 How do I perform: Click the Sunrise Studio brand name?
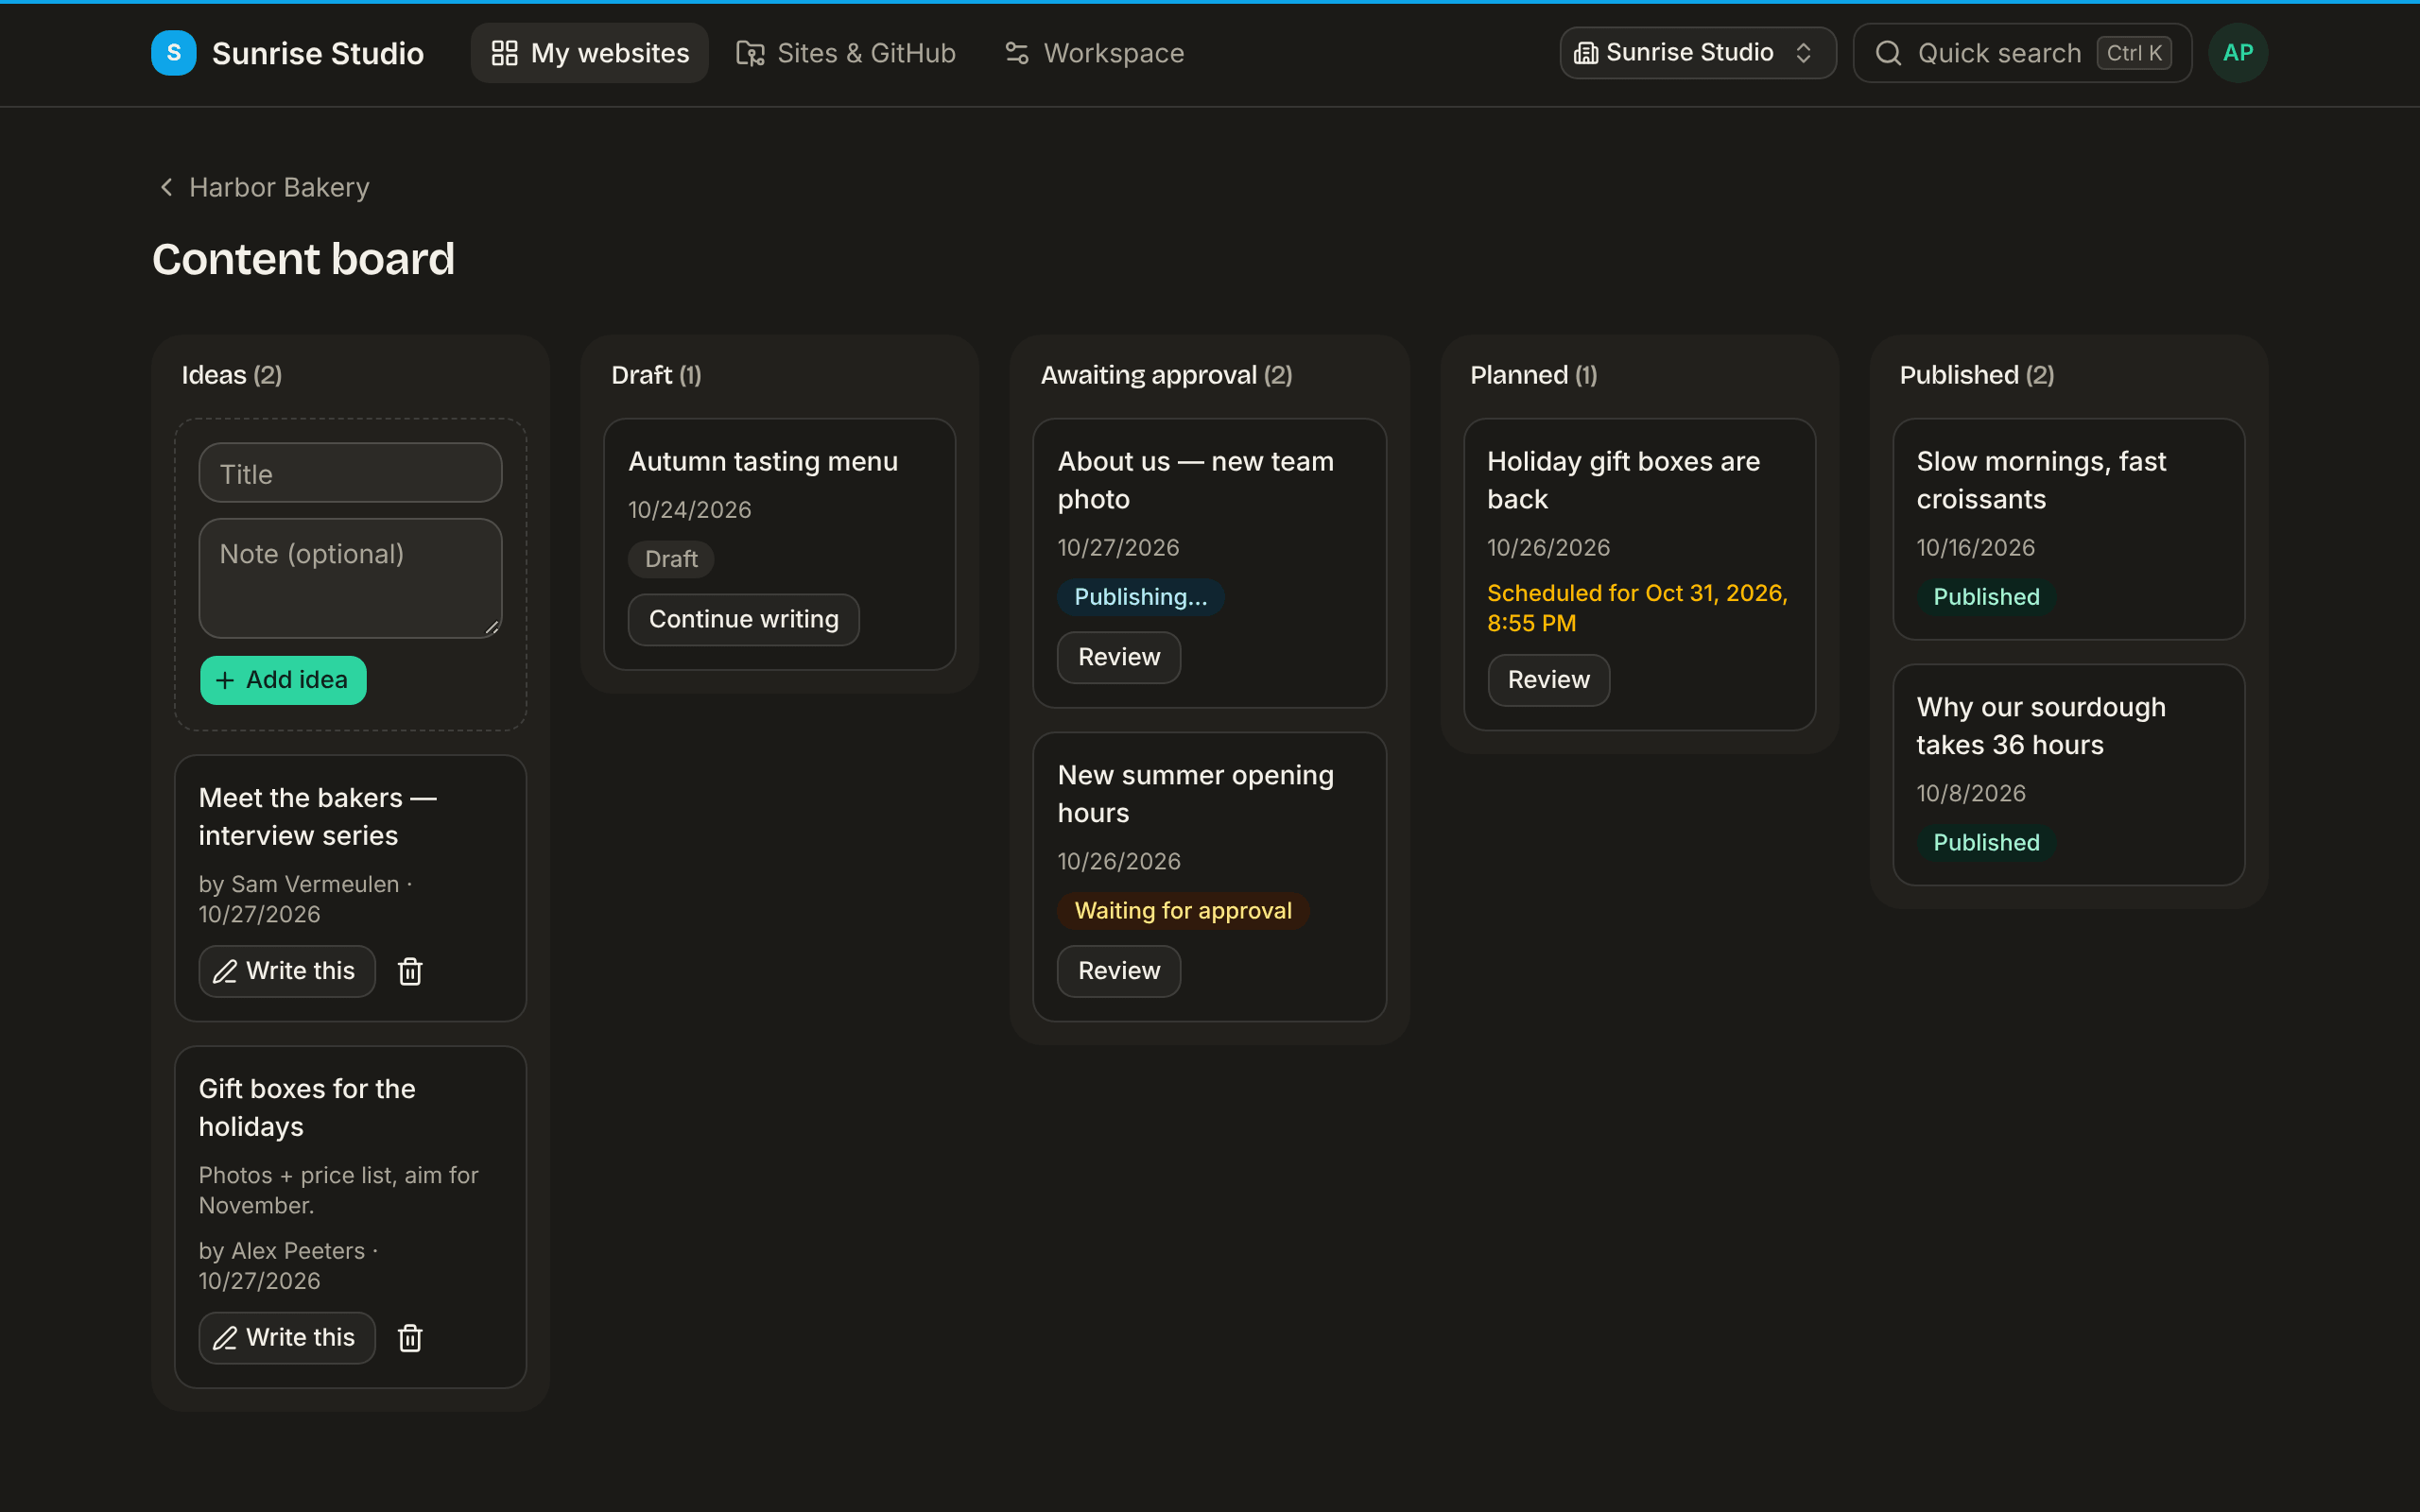318,53
